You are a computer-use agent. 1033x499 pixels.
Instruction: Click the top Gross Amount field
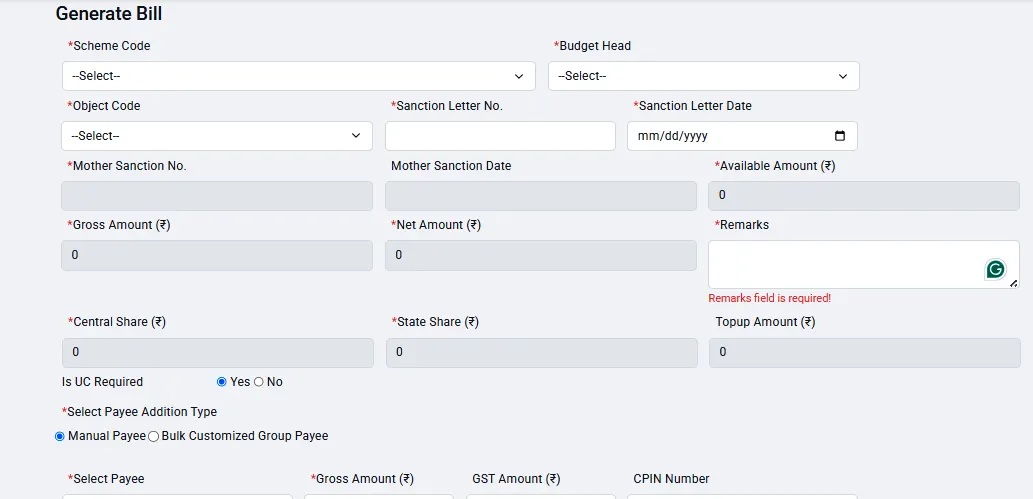tap(217, 255)
